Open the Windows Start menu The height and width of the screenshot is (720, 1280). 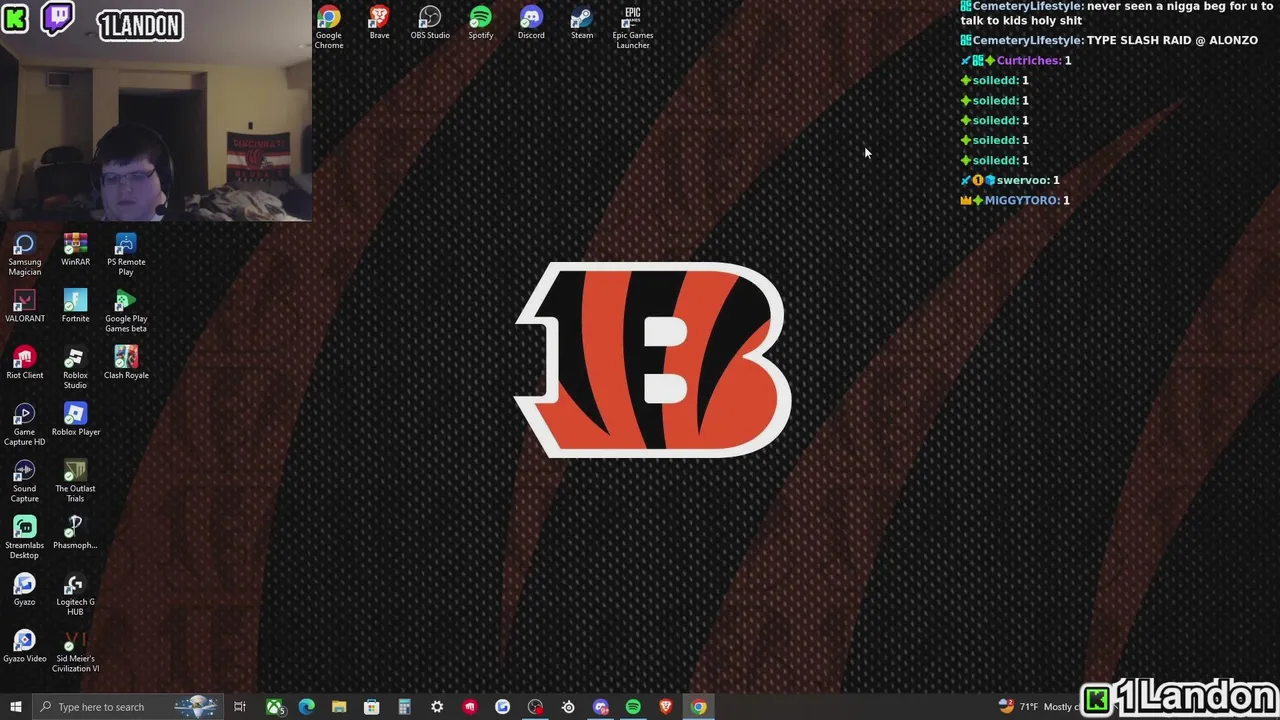click(16, 707)
